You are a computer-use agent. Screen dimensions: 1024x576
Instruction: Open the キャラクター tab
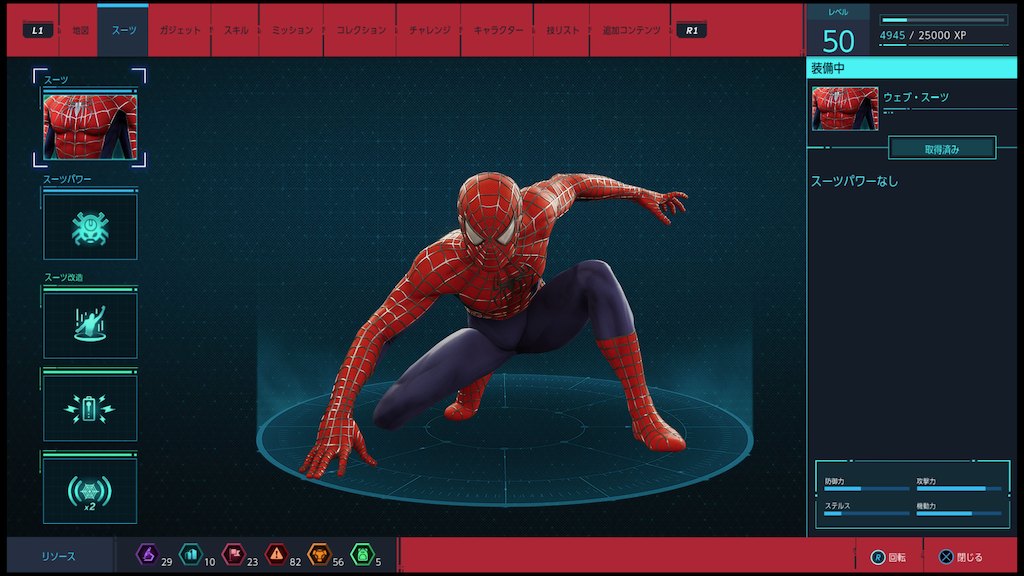[x=498, y=30]
